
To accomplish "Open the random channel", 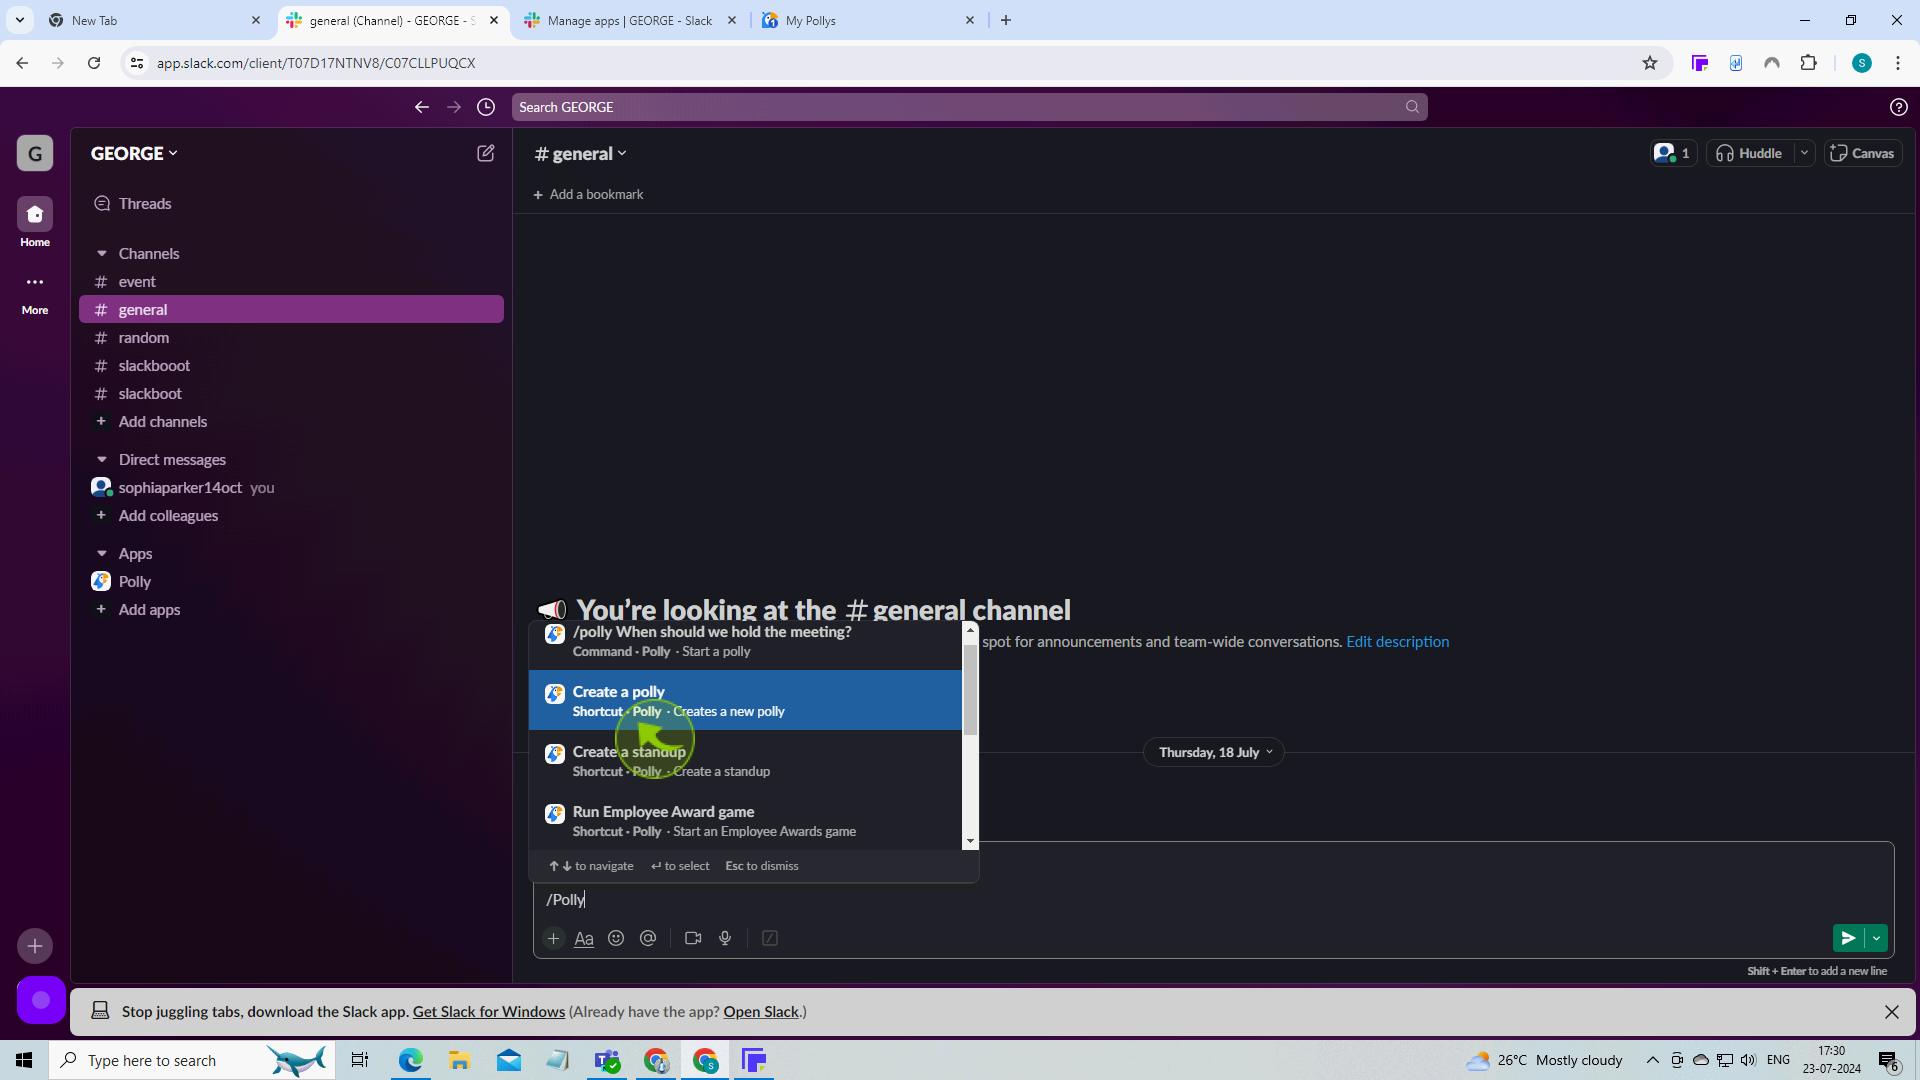I will (291, 338).
